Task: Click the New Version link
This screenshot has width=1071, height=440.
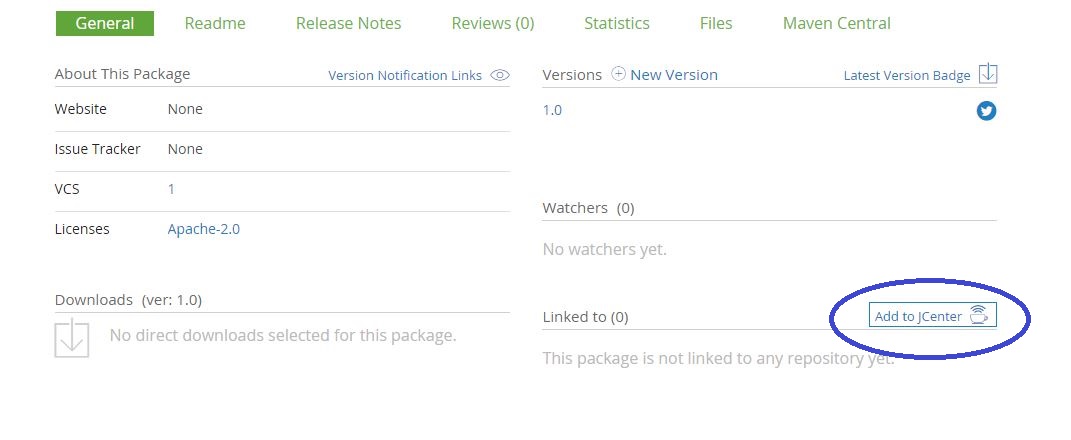Action: pos(674,74)
